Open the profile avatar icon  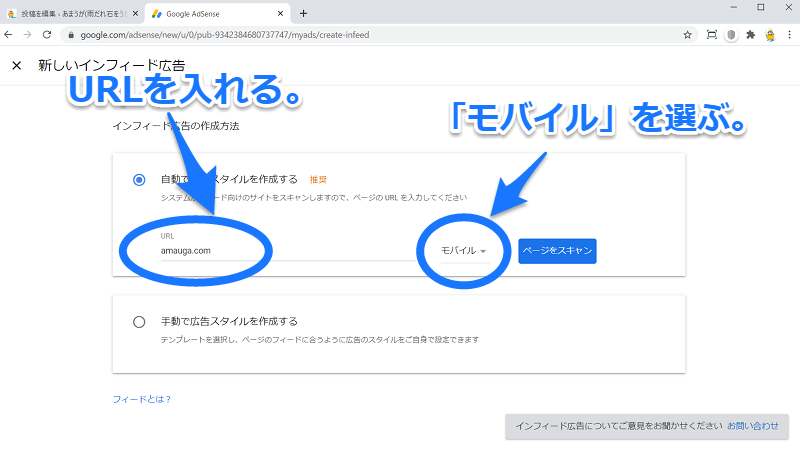(x=770, y=34)
